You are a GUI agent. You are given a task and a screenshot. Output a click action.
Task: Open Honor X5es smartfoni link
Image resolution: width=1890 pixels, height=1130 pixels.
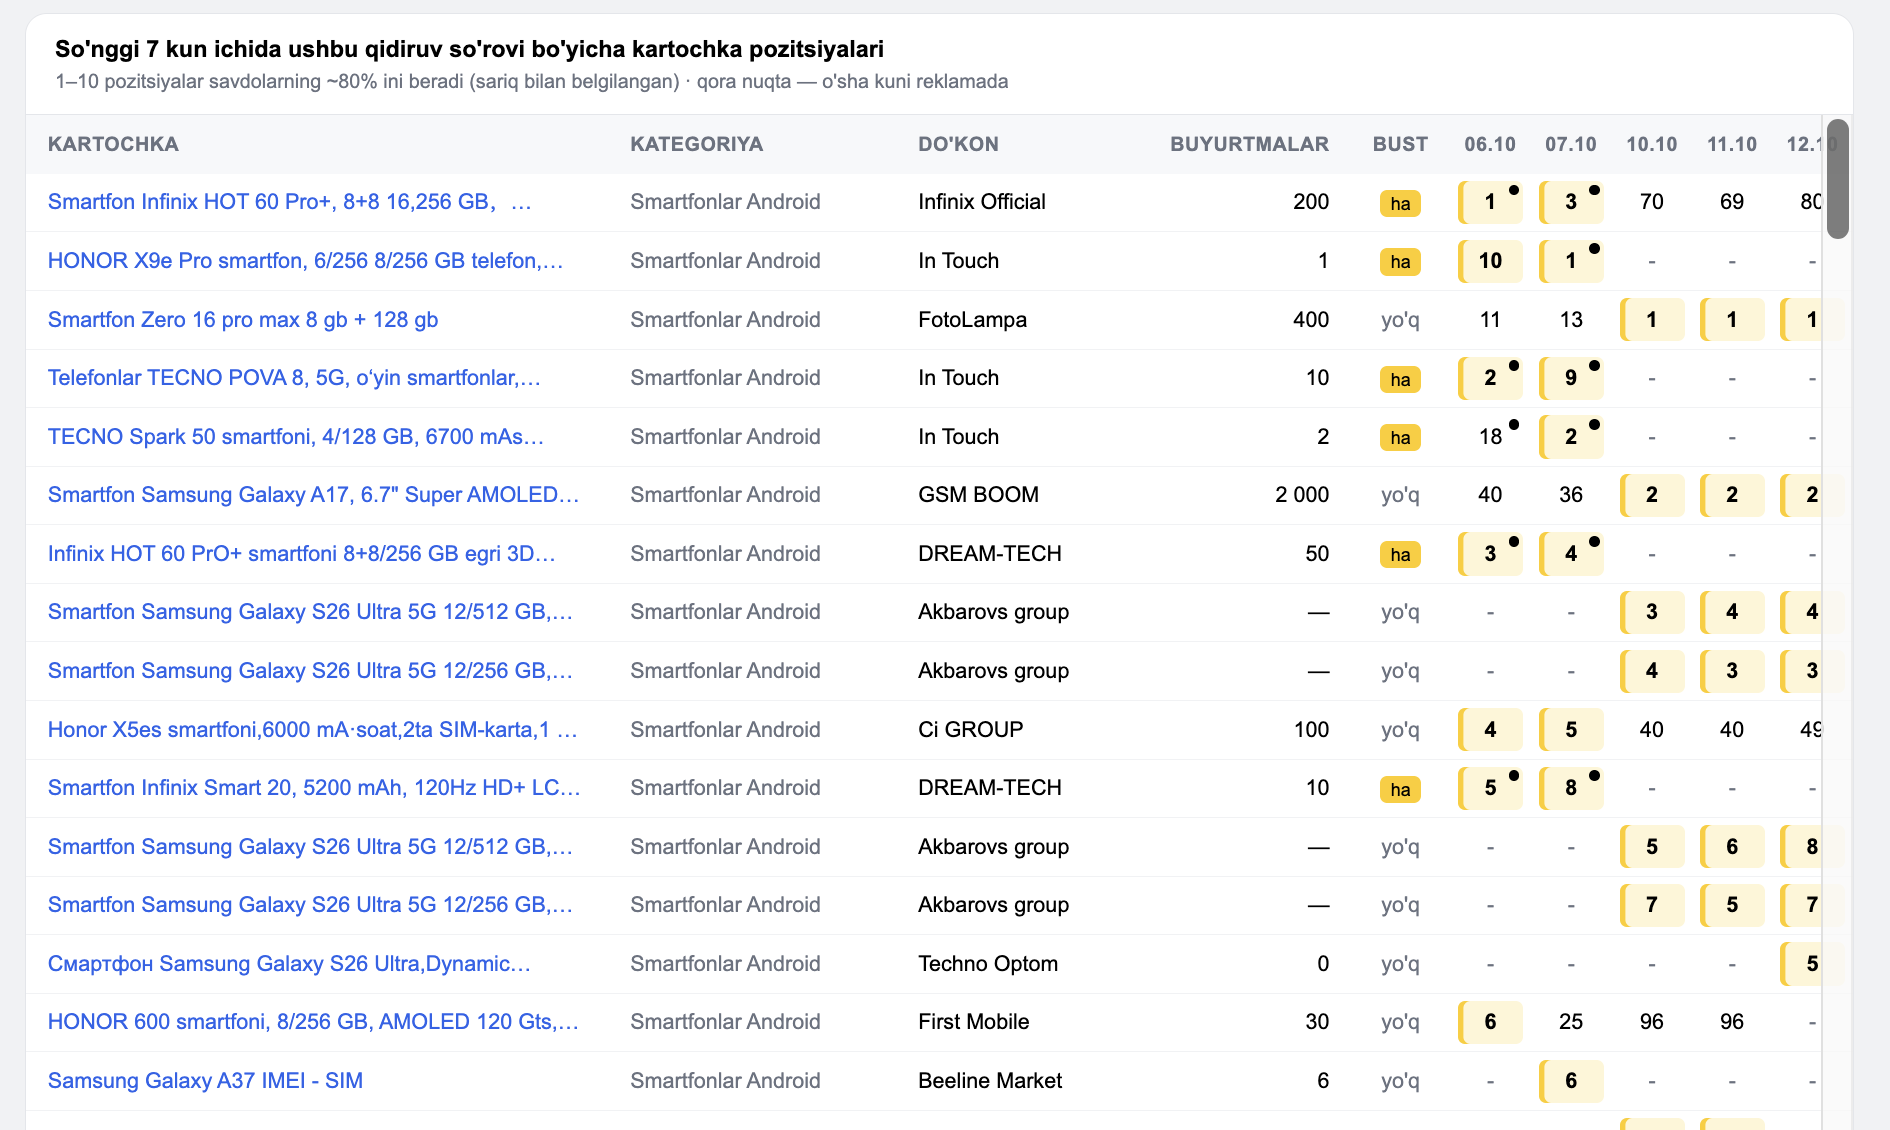pyautogui.click(x=313, y=730)
